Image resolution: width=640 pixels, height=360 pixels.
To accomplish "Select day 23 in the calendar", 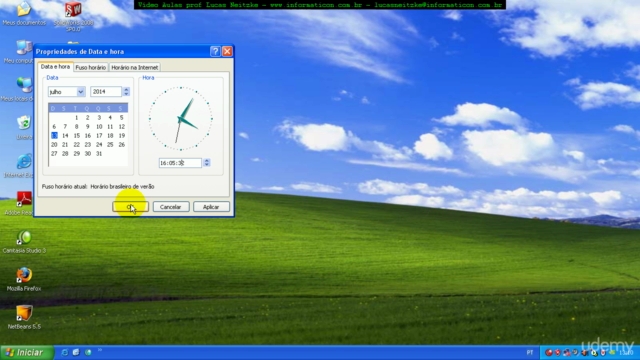I will [x=87, y=144].
